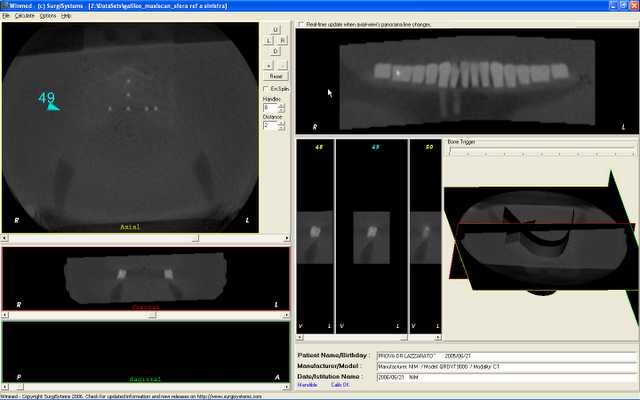
Task: Click the panoramic view image
Action: 467,81
